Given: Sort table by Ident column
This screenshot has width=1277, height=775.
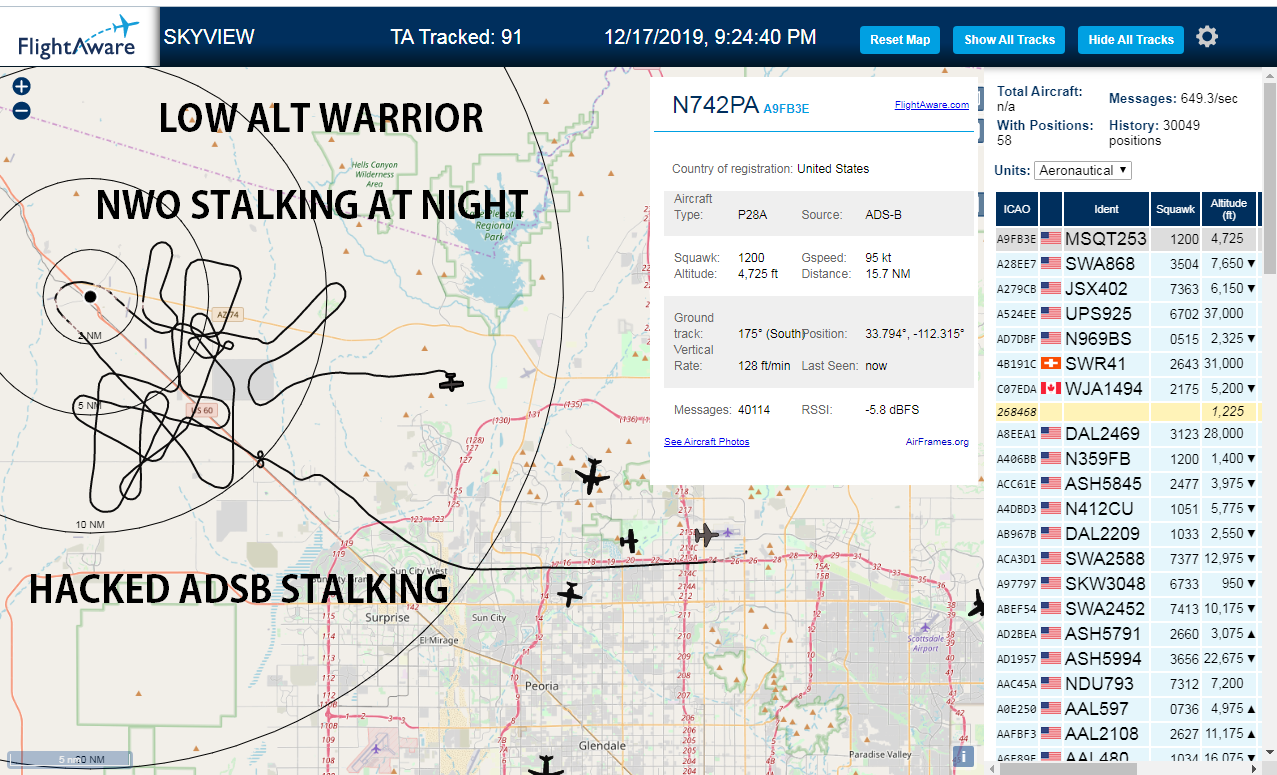Looking at the screenshot, I should tap(1106, 209).
